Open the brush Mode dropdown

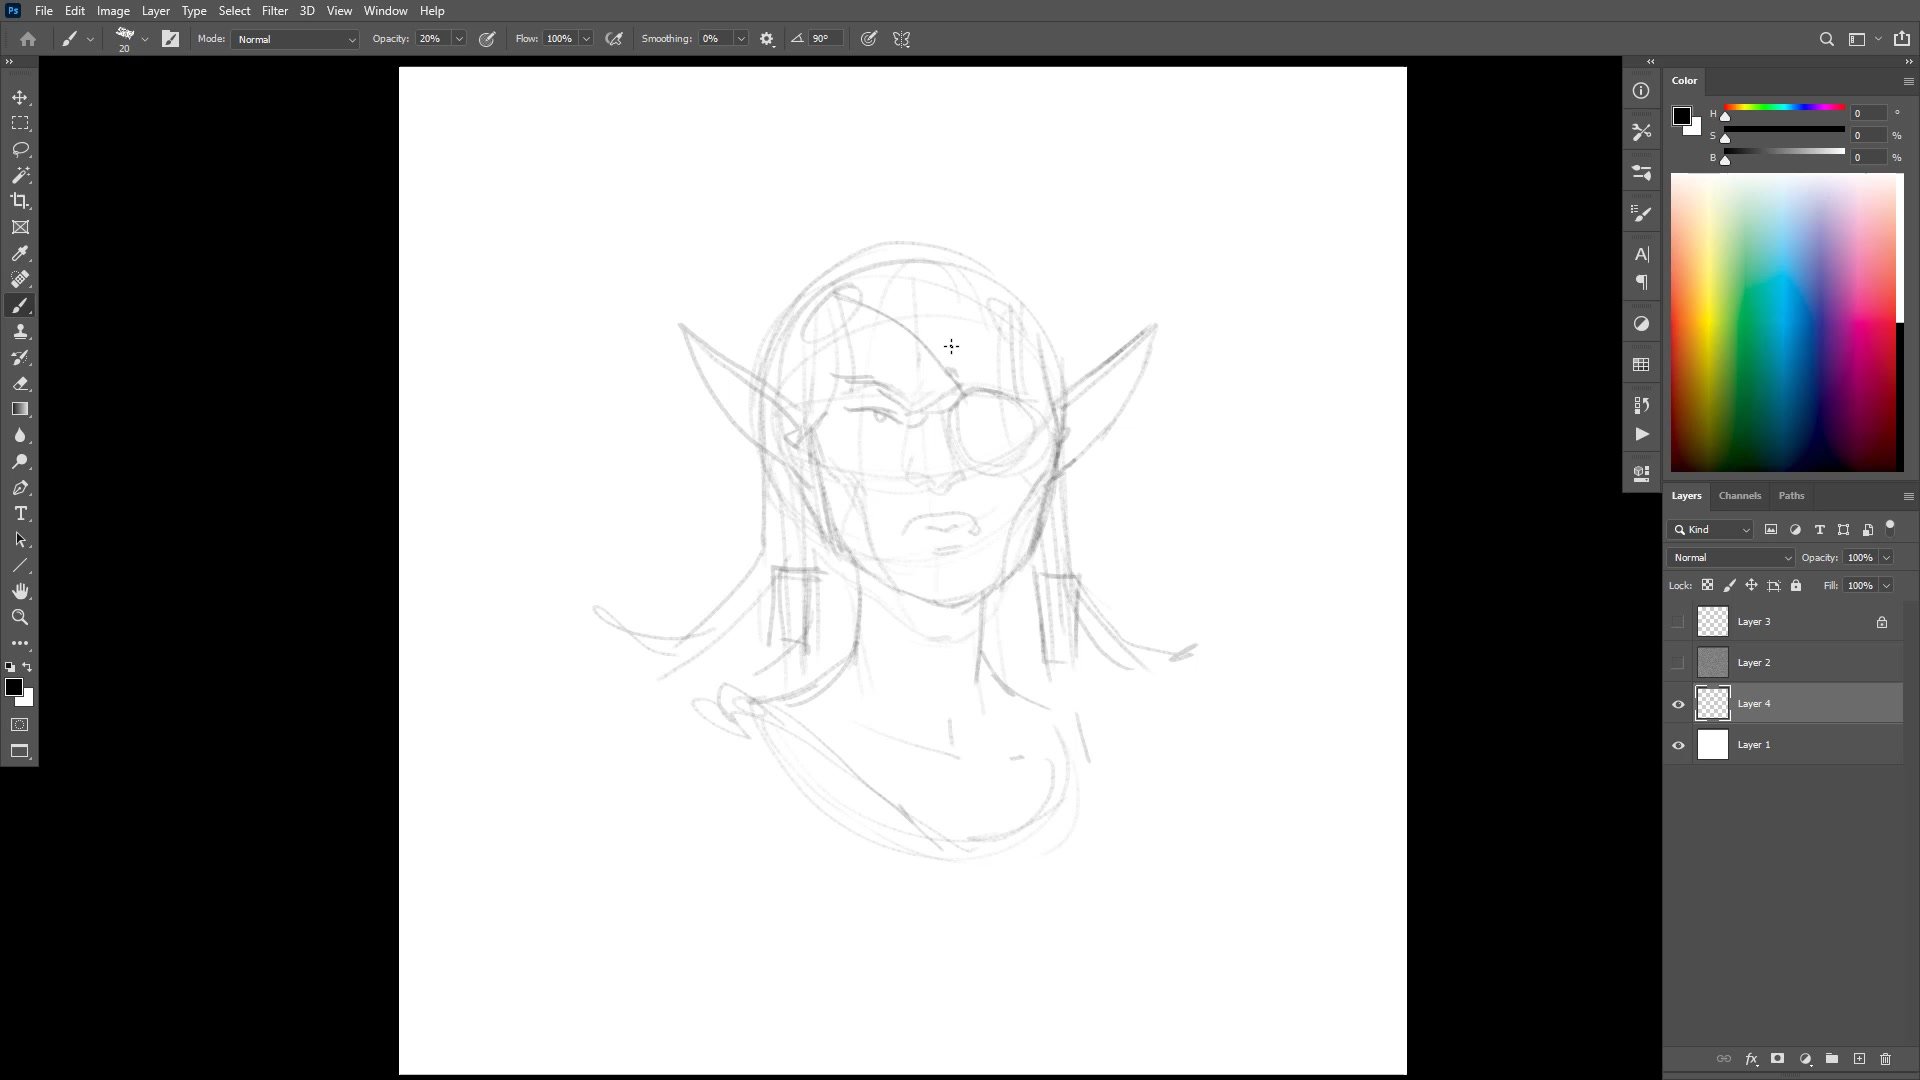(295, 39)
